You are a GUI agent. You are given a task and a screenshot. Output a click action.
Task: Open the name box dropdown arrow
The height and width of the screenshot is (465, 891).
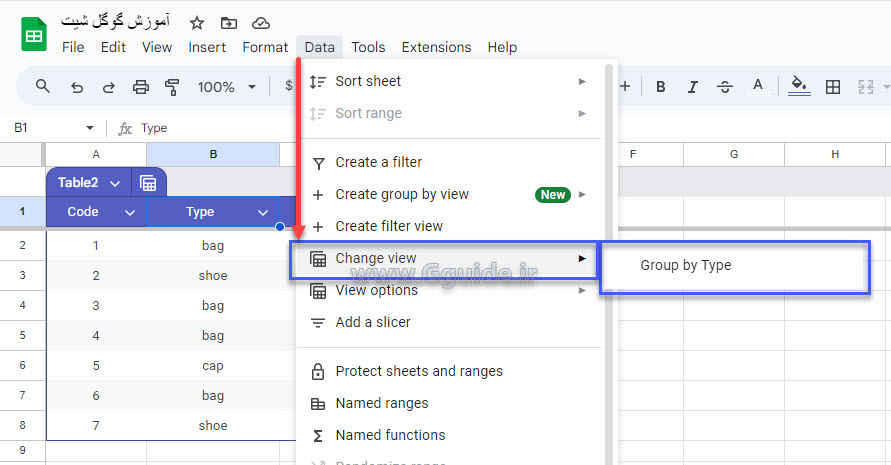tap(90, 128)
